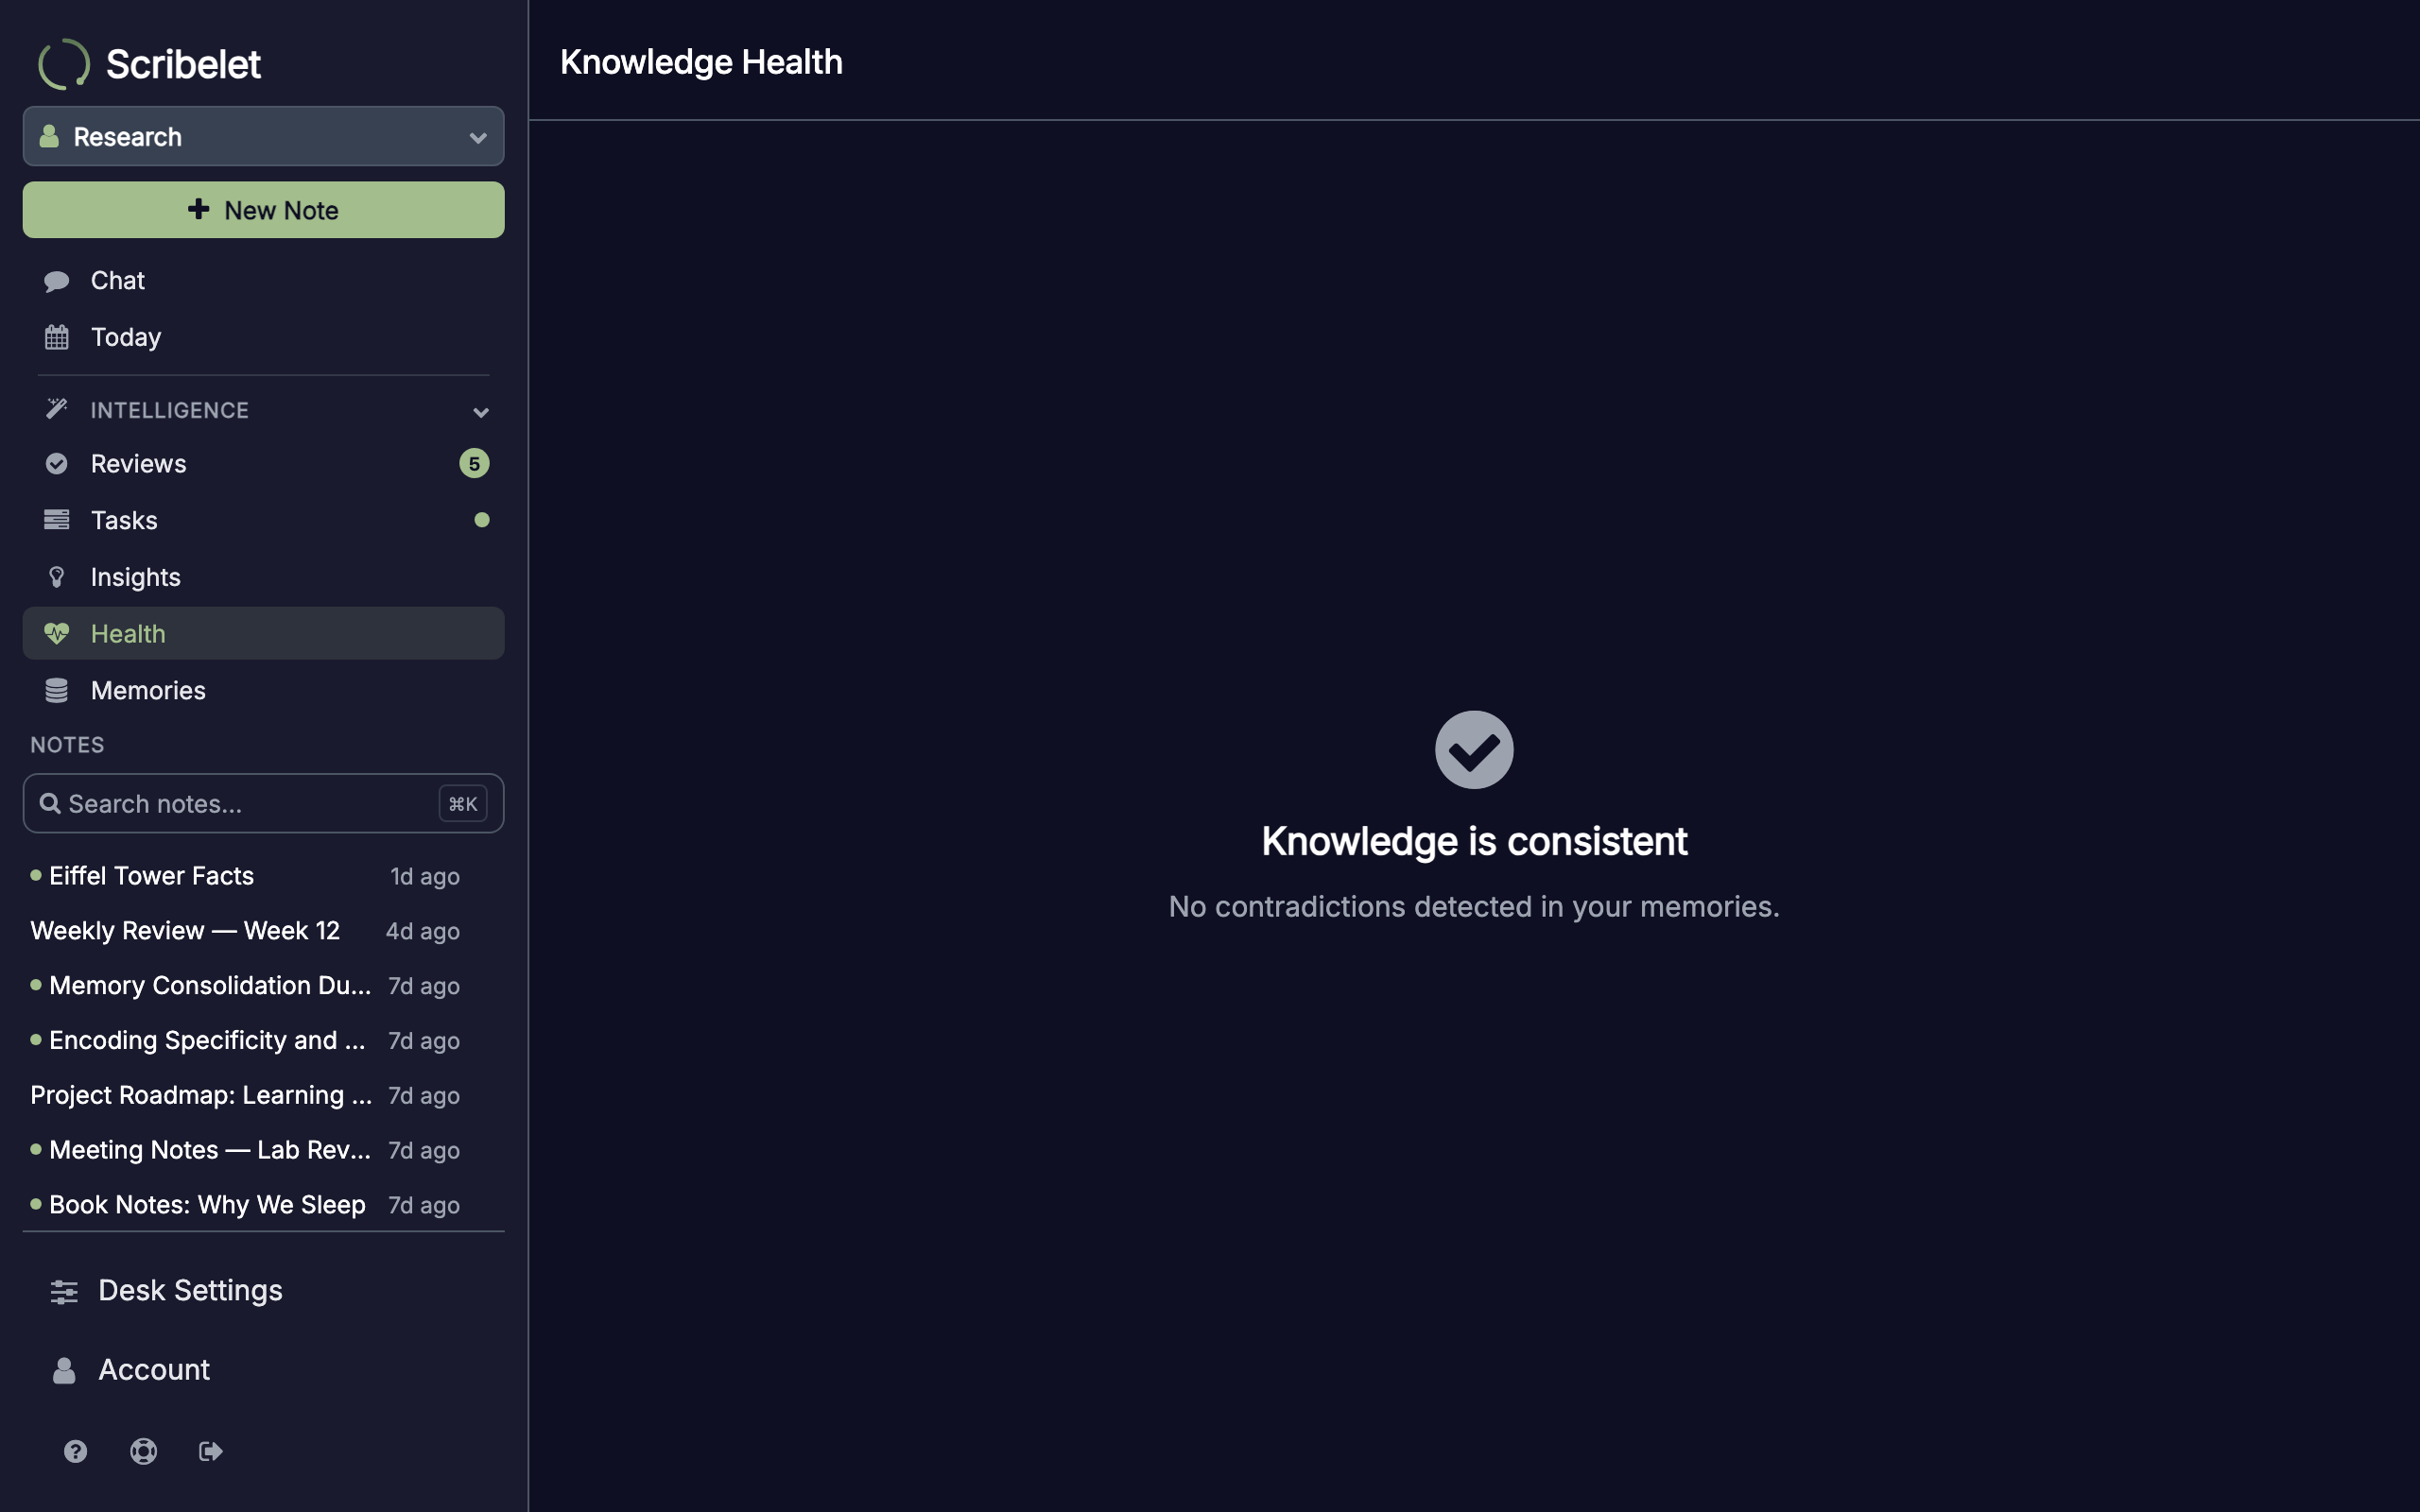Open the Chat section
The height and width of the screenshot is (1512, 2420).
coord(263,280)
